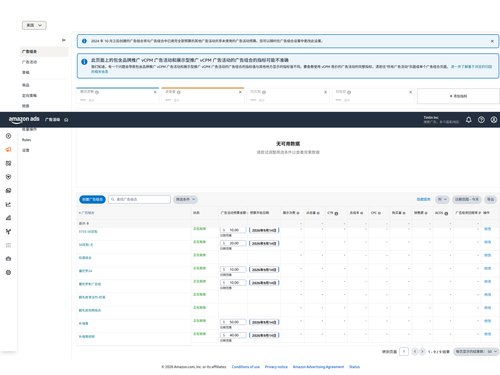Open the shield icon in the left rail

(x=8, y=177)
